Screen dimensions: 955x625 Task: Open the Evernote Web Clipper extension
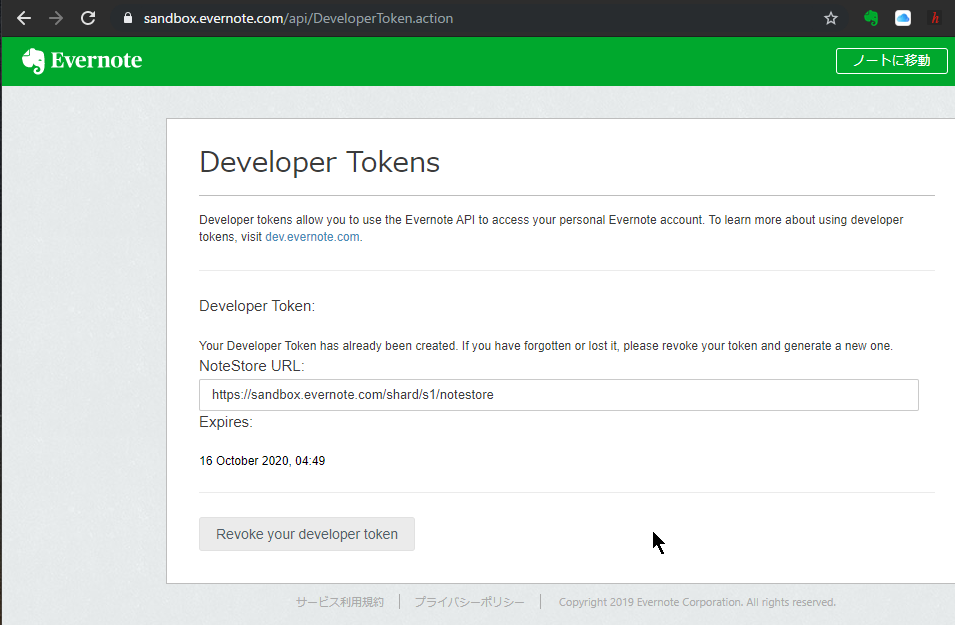pyautogui.click(x=871, y=18)
